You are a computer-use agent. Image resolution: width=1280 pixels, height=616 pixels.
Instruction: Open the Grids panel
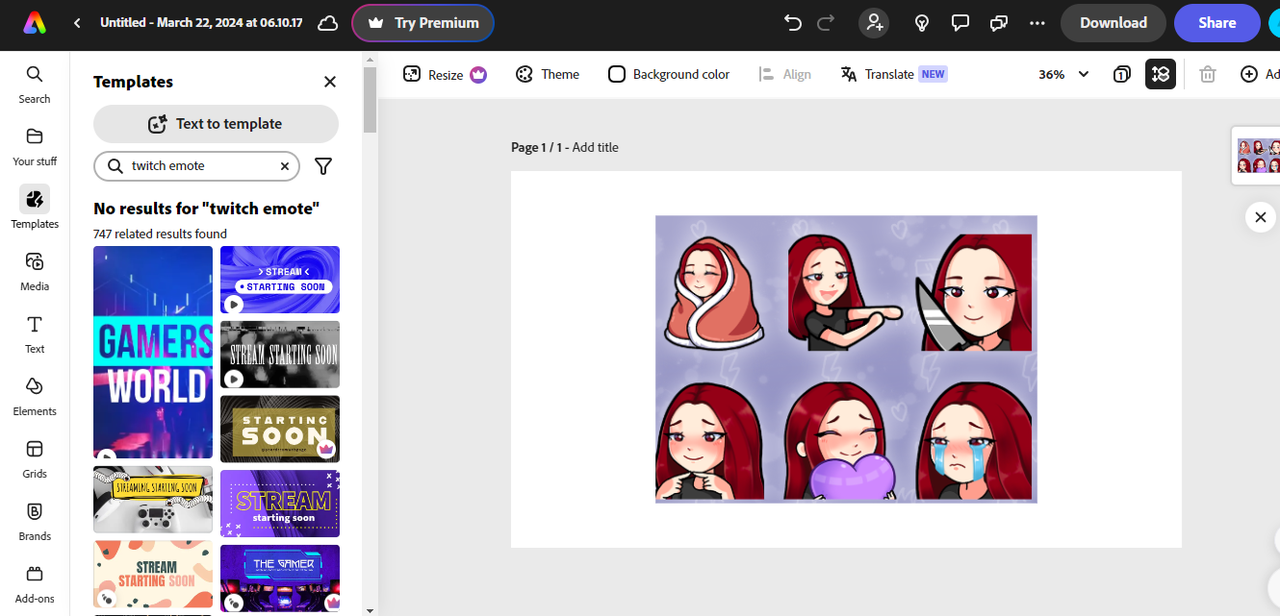click(x=34, y=459)
